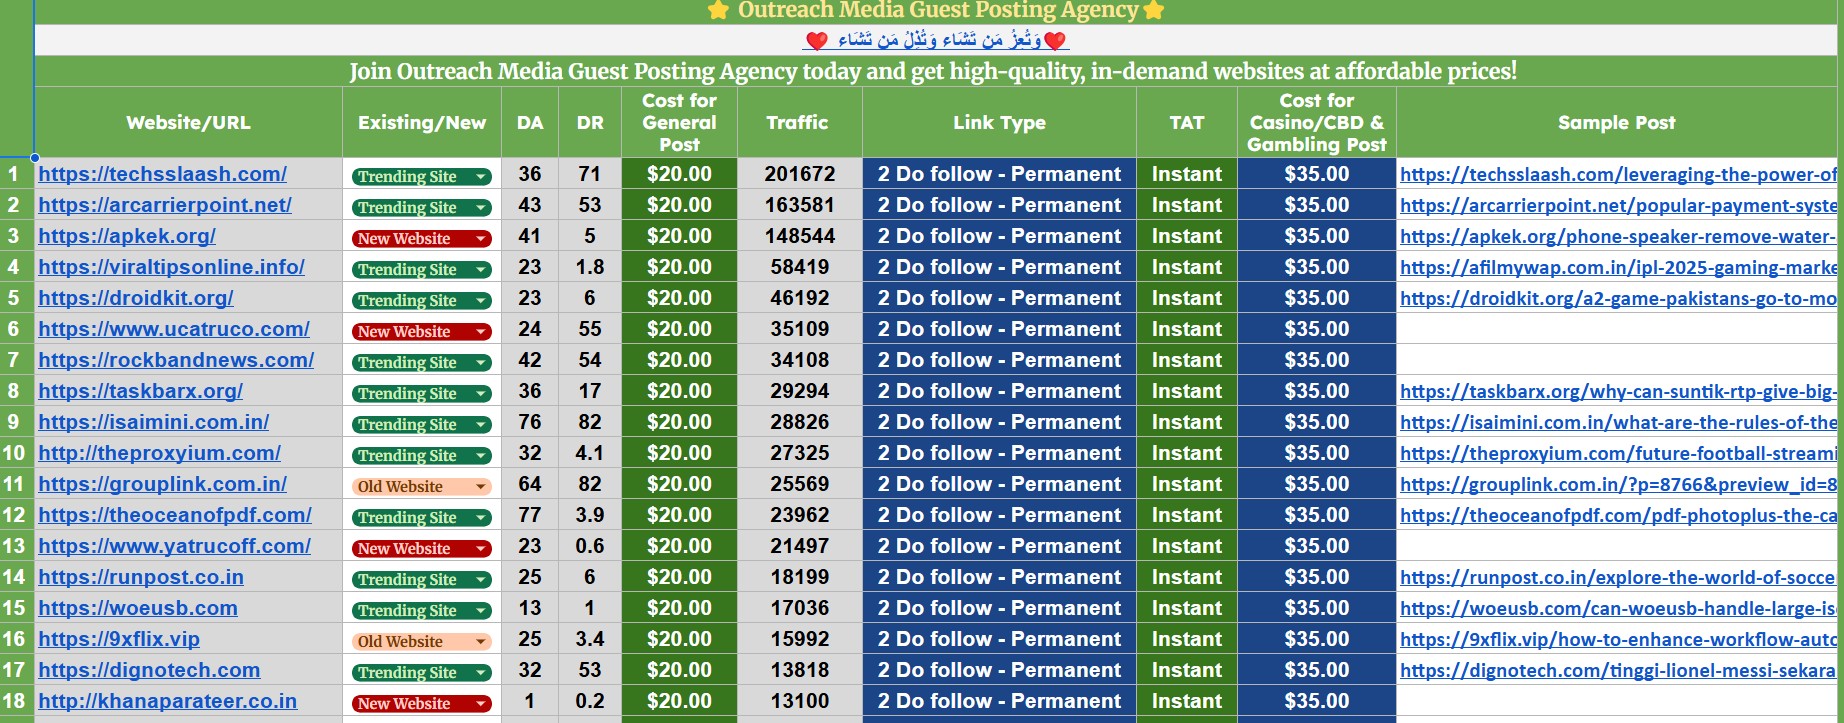Open the viraltipsonline.info website link

171,267
